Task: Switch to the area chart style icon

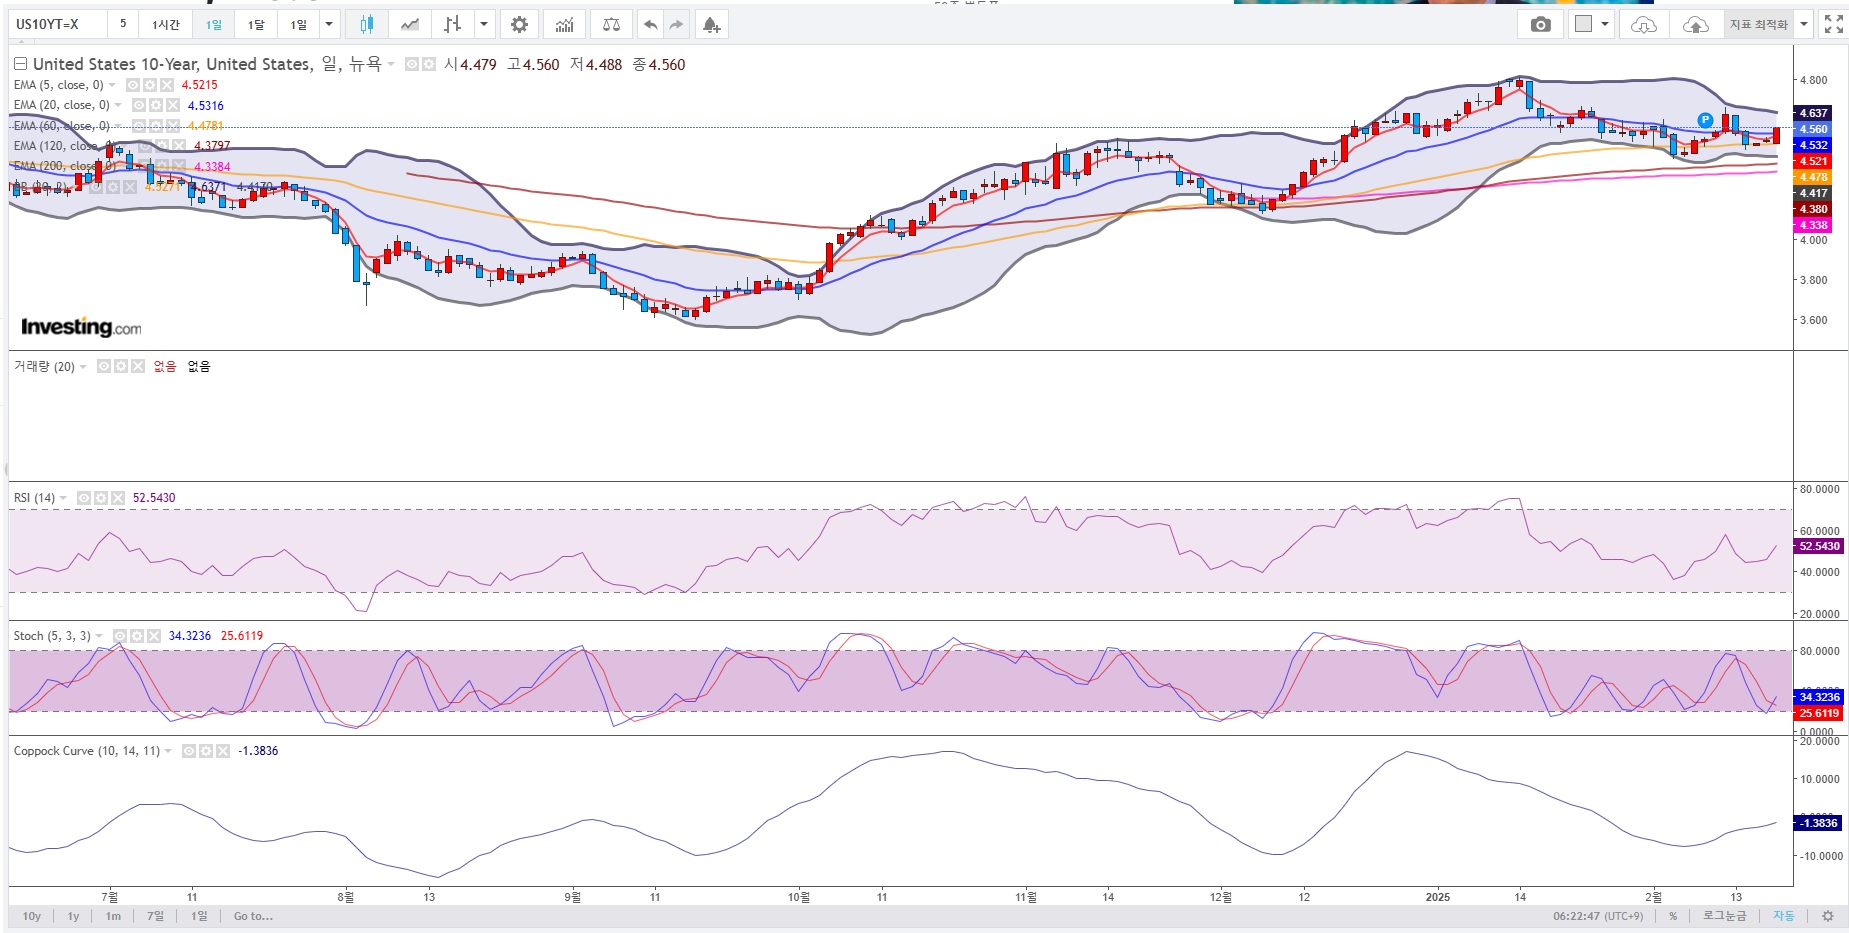Action: pyautogui.click(x=410, y=24)
